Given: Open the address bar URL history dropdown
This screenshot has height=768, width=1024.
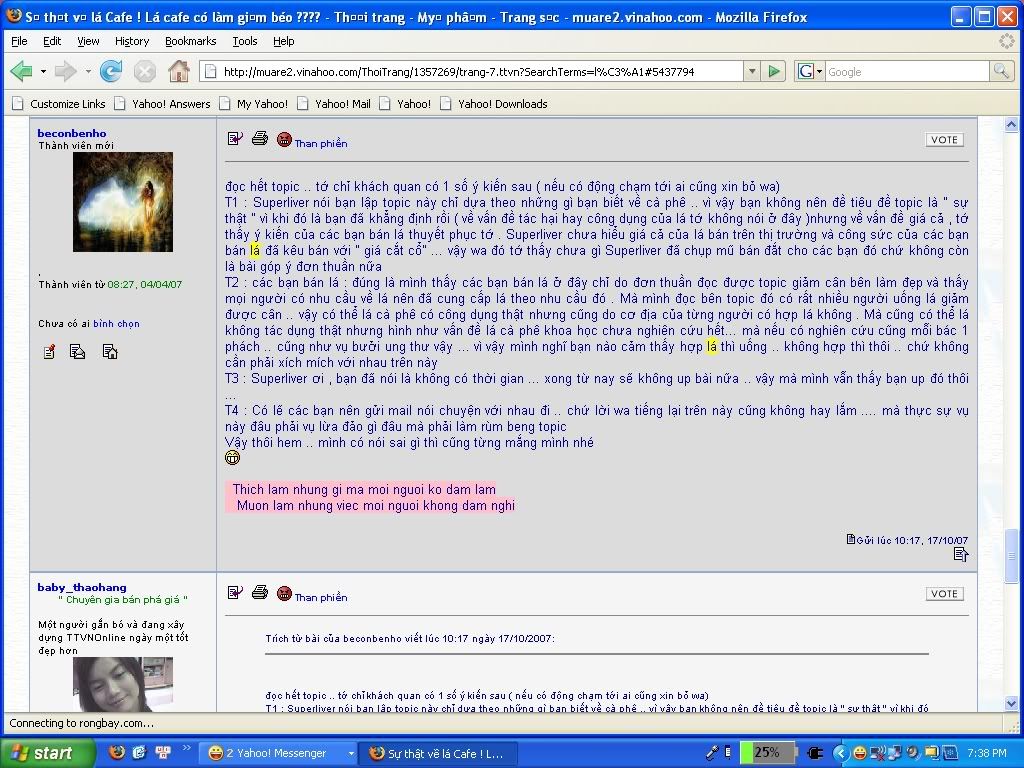Looking at the screenshot, I should 752,71.
